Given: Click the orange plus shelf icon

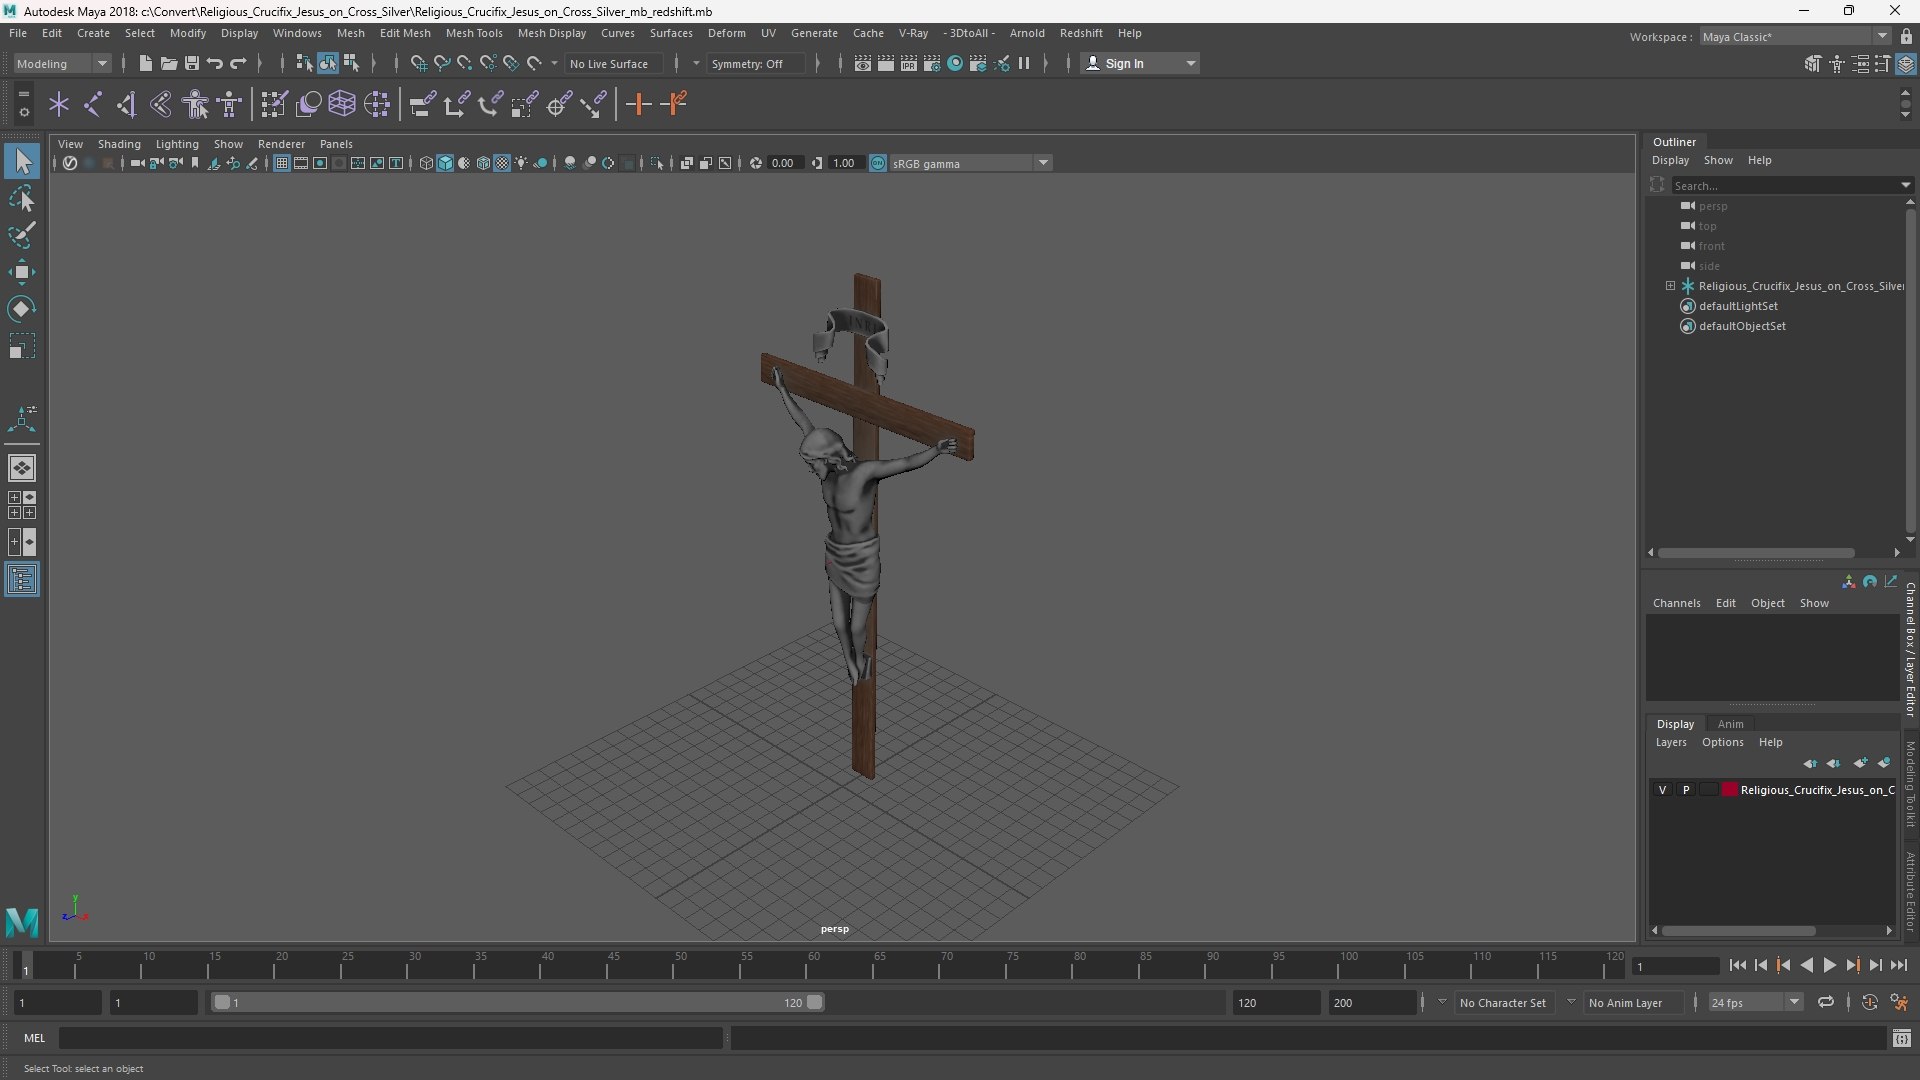Looking at the screenshot, I should (638, 104).
